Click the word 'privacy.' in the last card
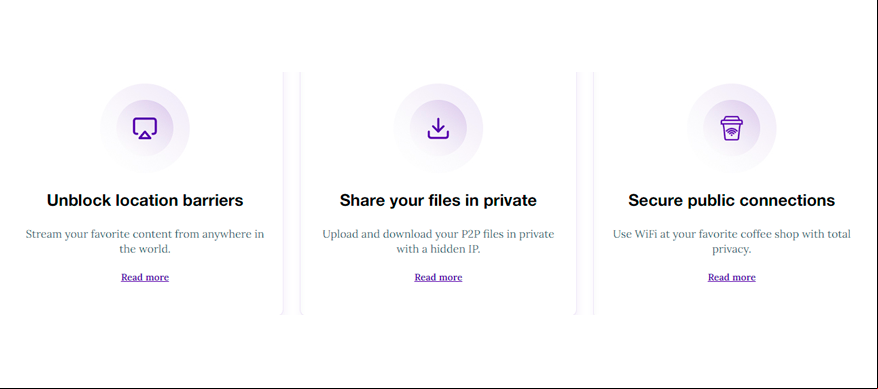Viewport: 878px width, 389px height. click(x=731, y=250)
